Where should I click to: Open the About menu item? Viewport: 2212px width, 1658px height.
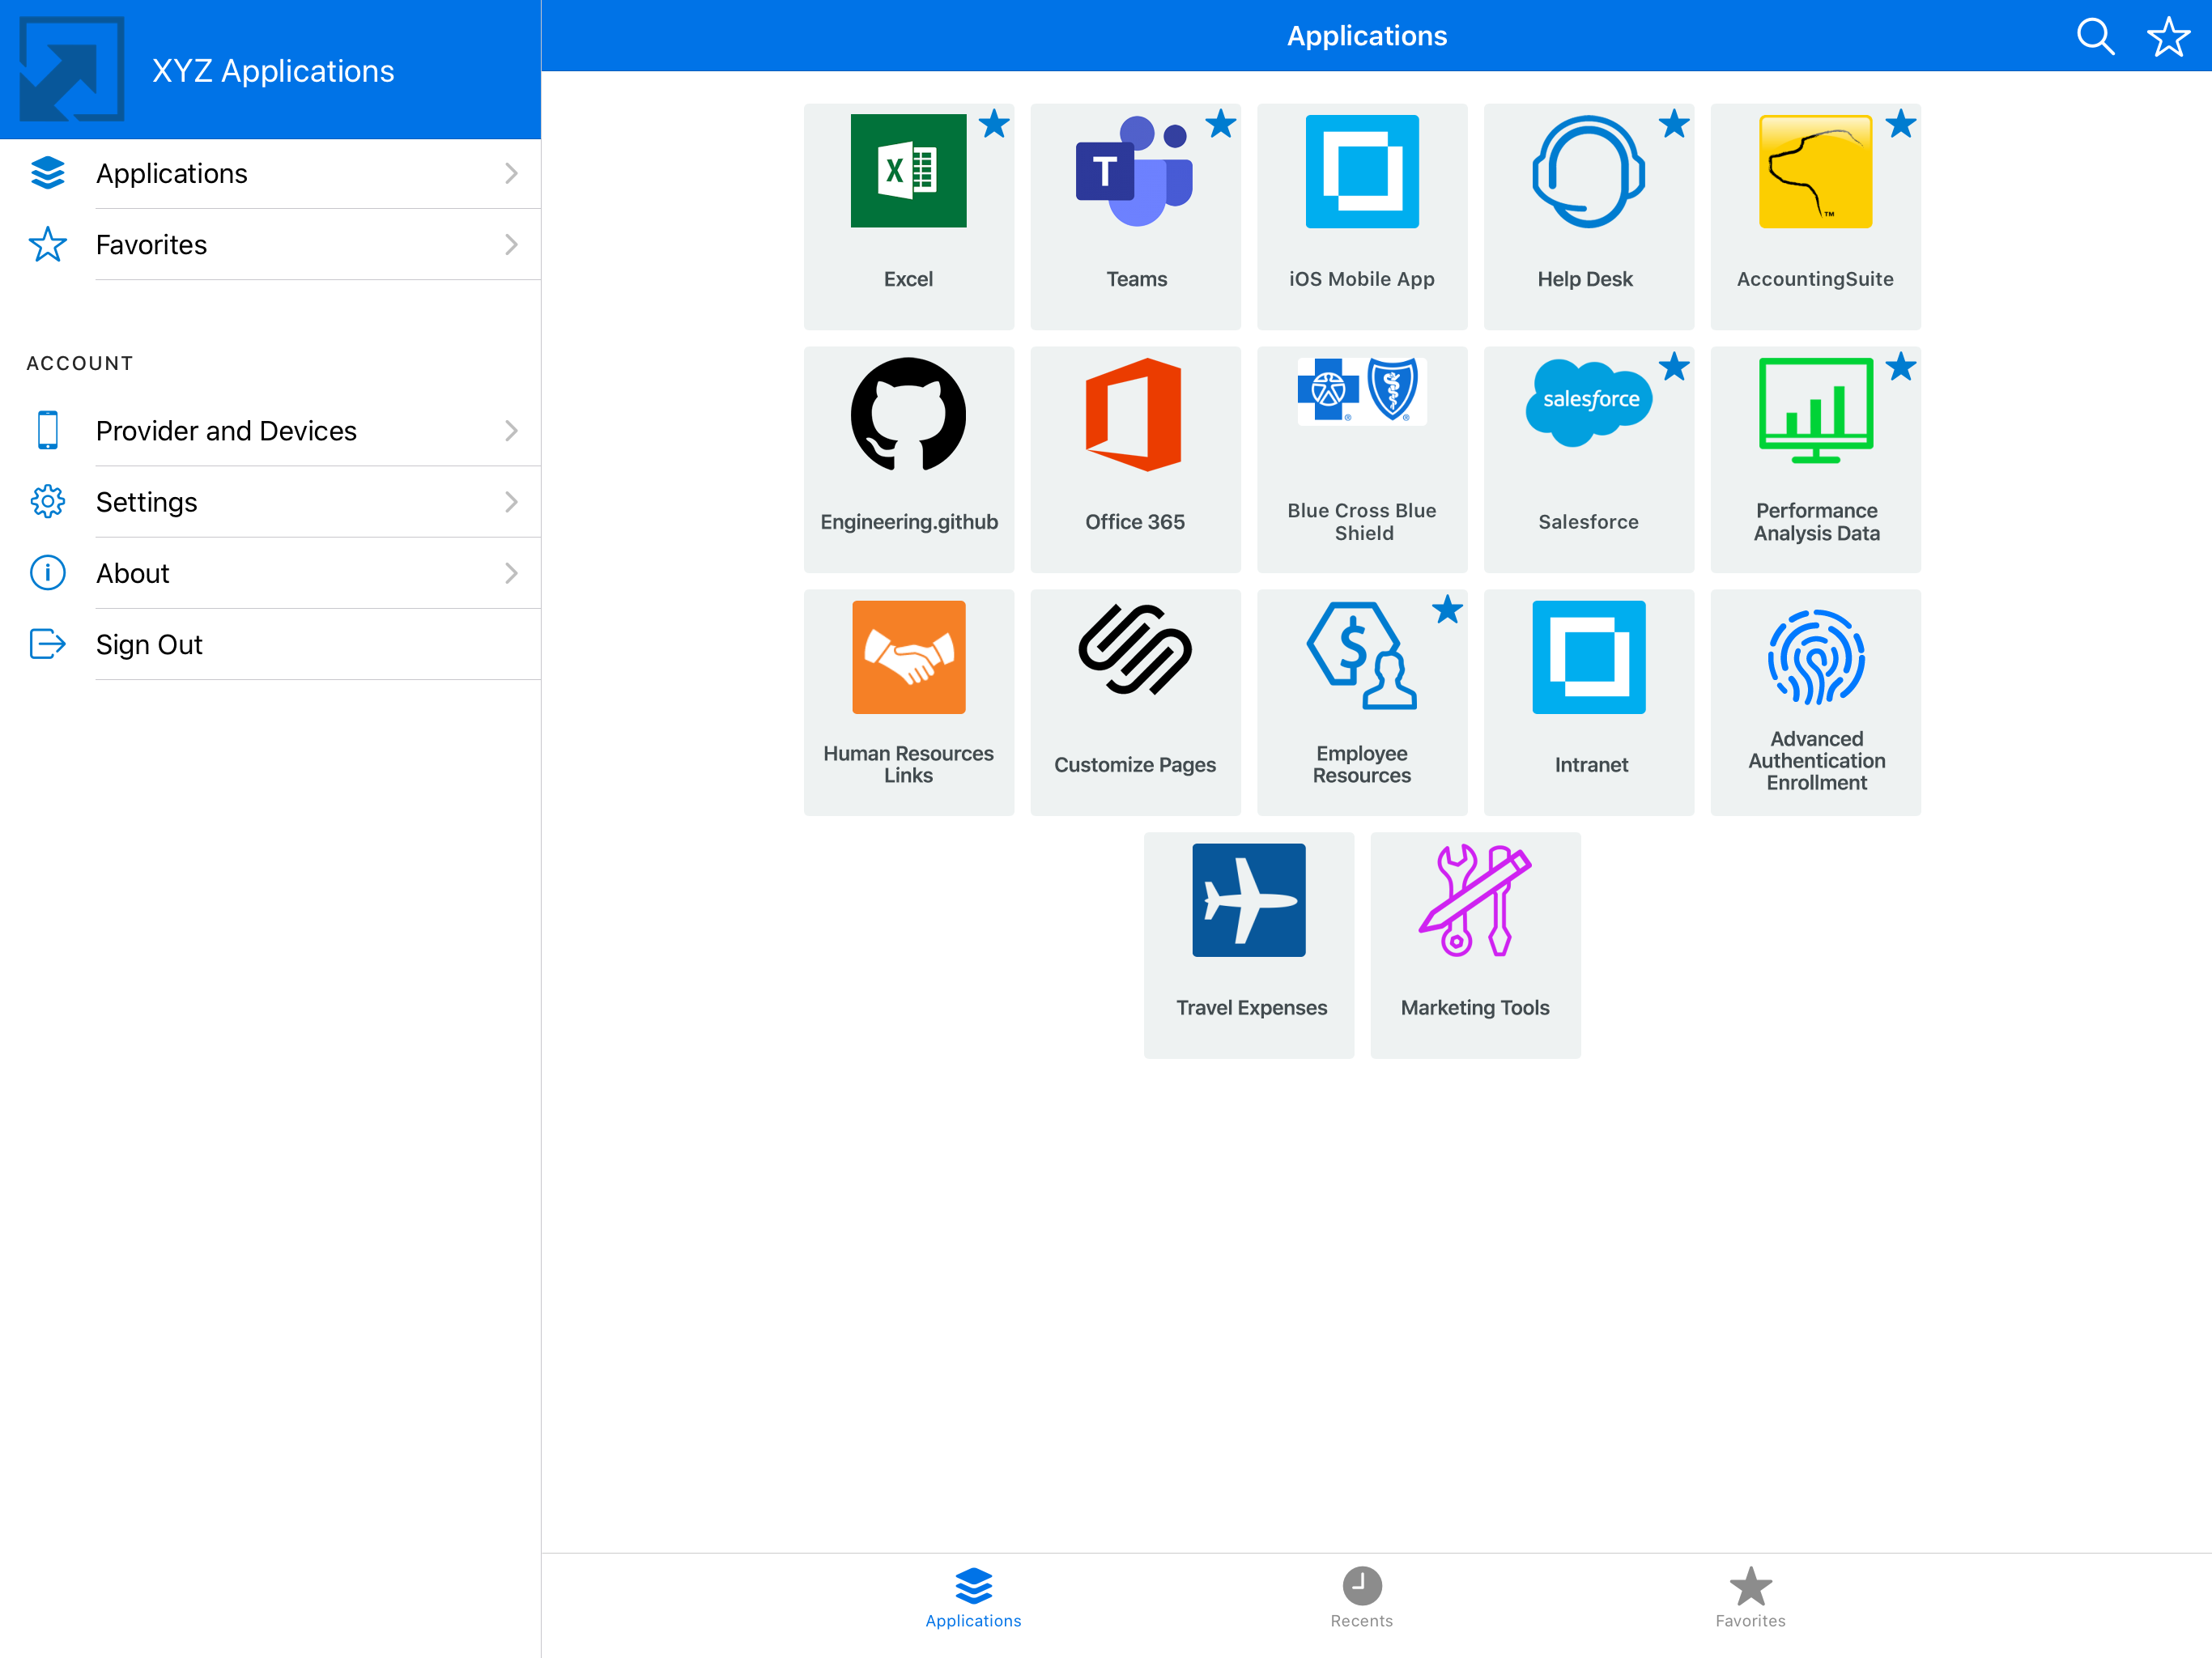tap(270, 573)
